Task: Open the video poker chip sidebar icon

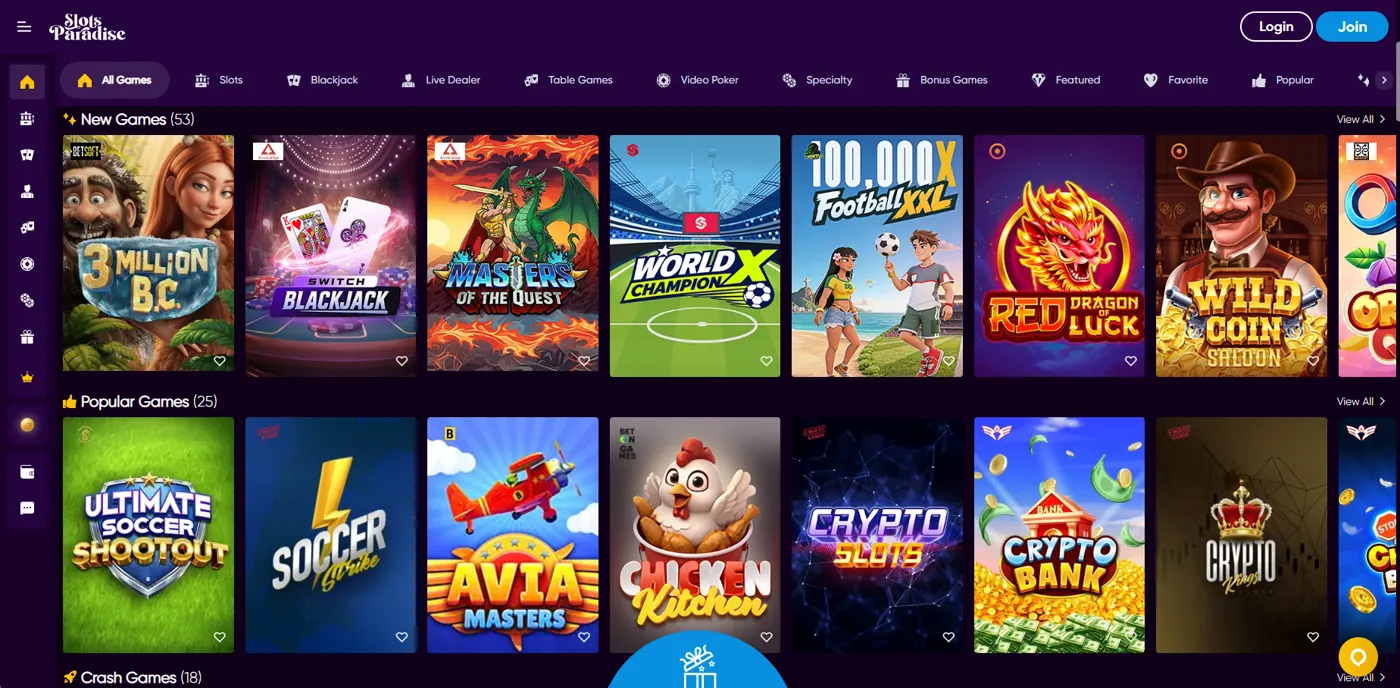Action: pos(27,264)
